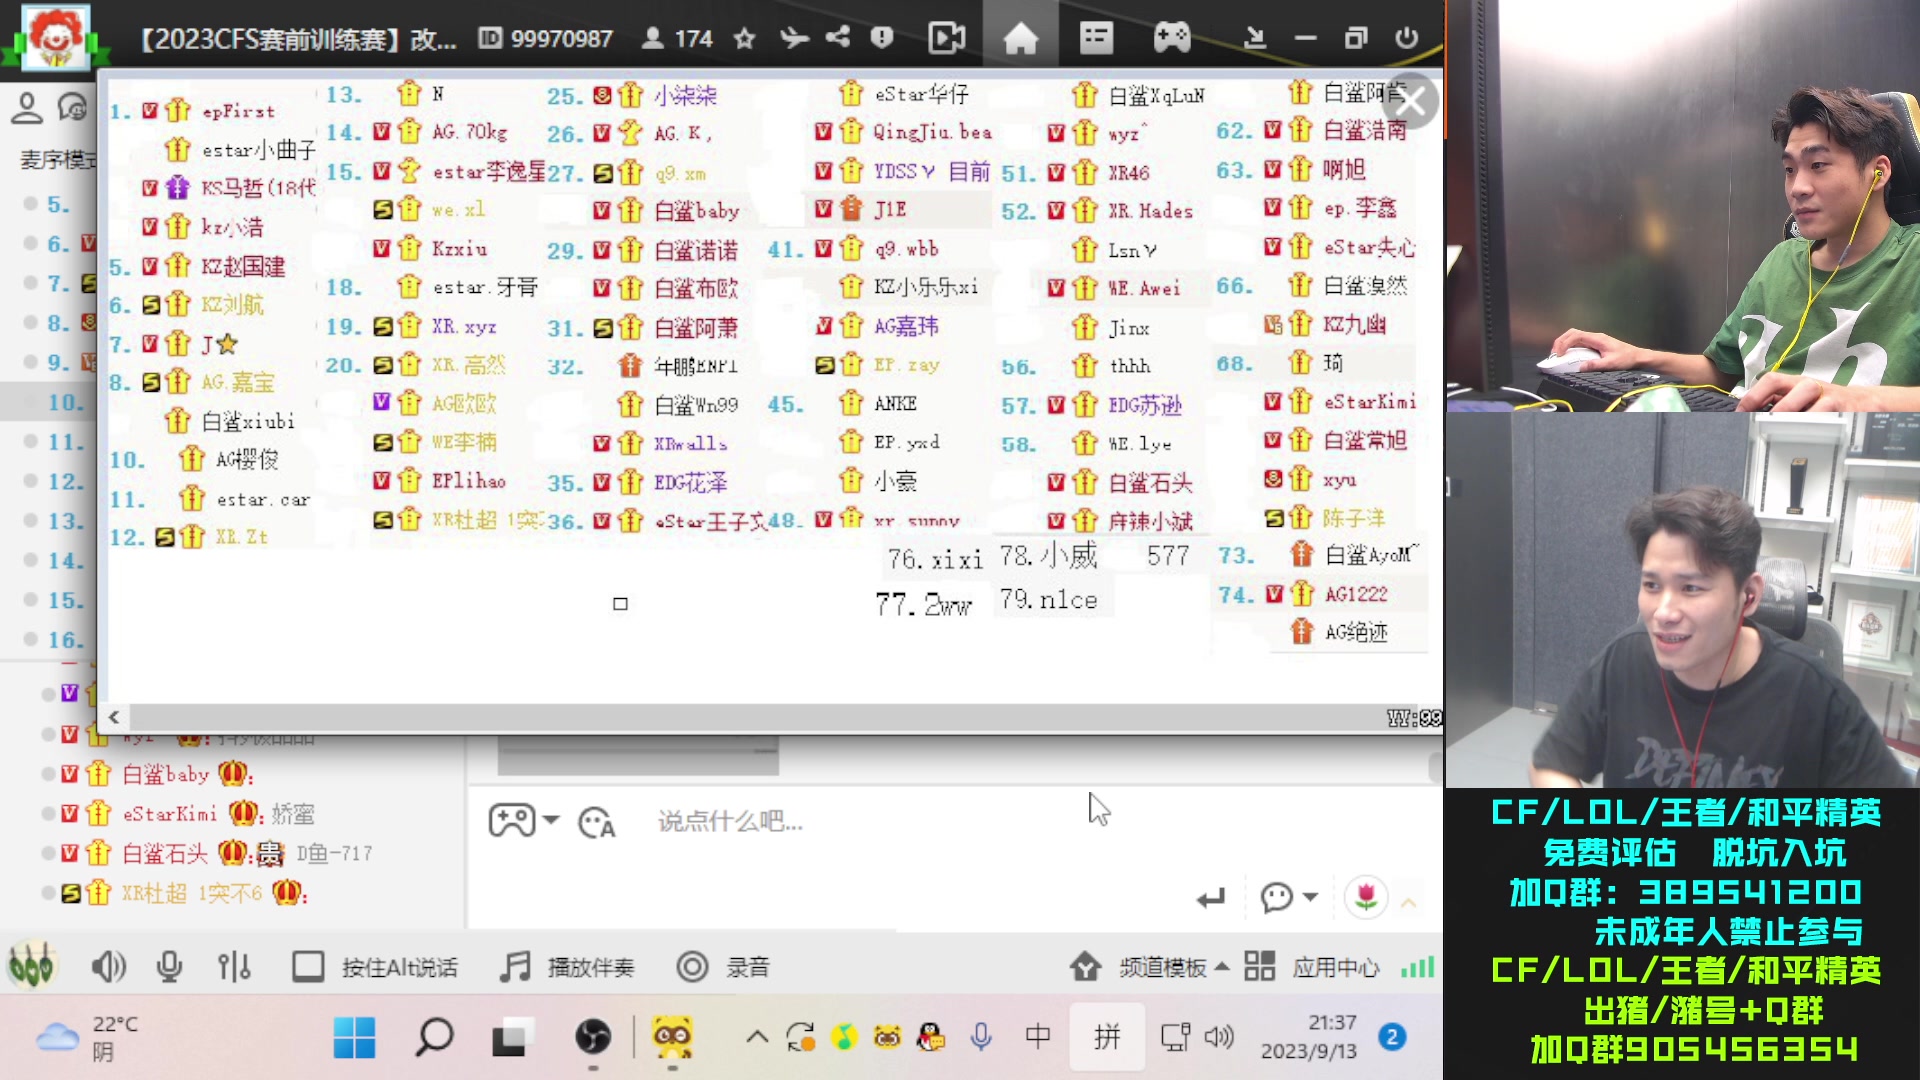1920x1080 pixels.
Task: Open the emoji picker in the chat input
Action: 596,820
